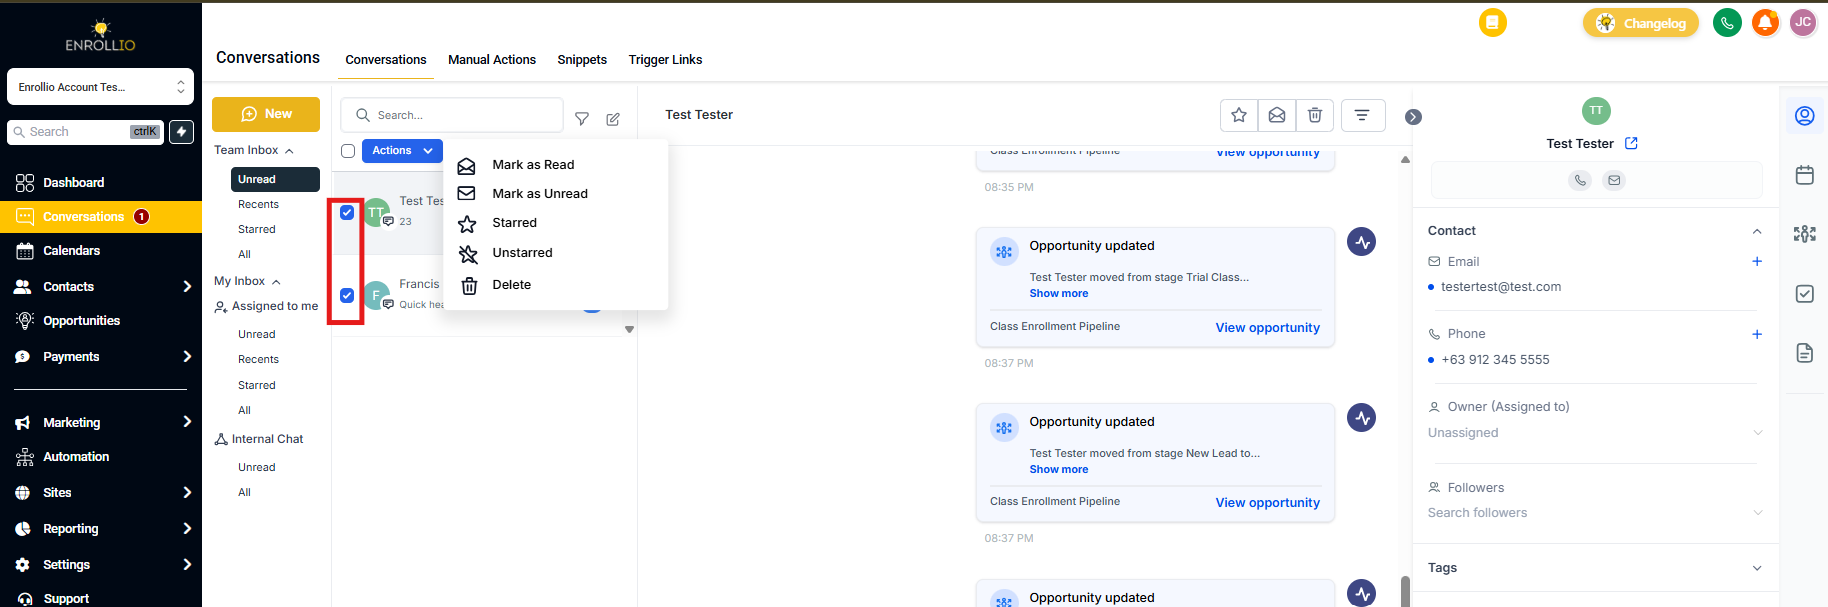This screenshot has width=1828, height=607.
Task: Click the green phone dialer icon
Action: 1727,22
